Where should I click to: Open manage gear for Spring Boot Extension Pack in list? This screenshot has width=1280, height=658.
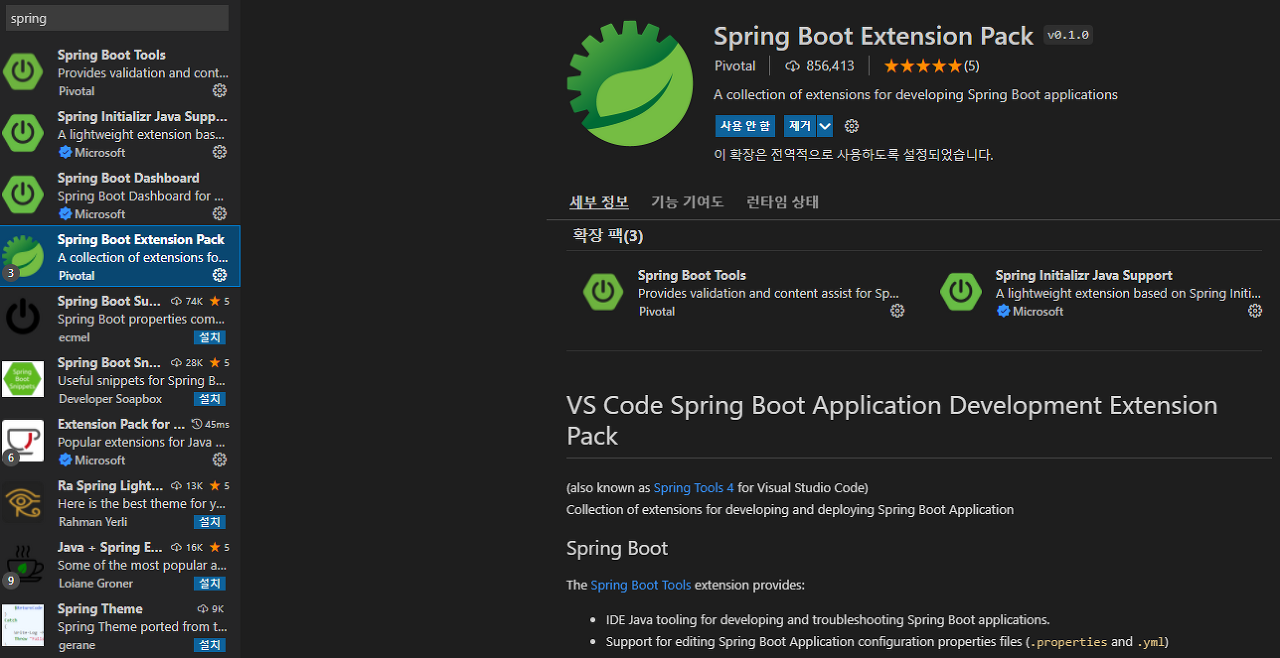click(220, 275)
